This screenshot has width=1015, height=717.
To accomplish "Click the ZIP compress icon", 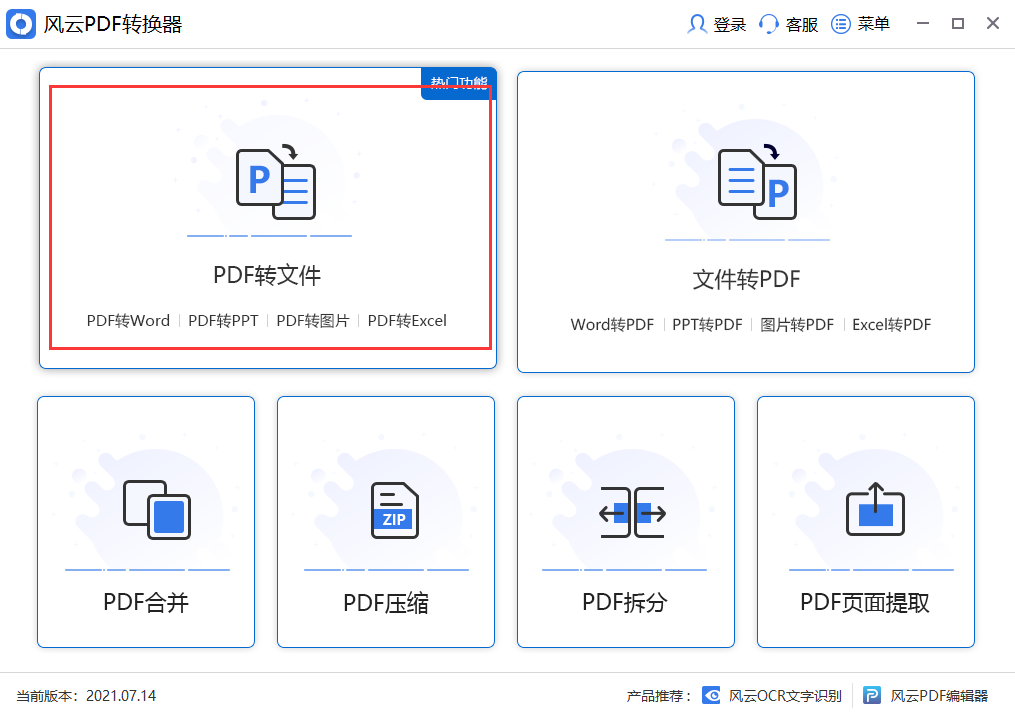I will [395, 510].
